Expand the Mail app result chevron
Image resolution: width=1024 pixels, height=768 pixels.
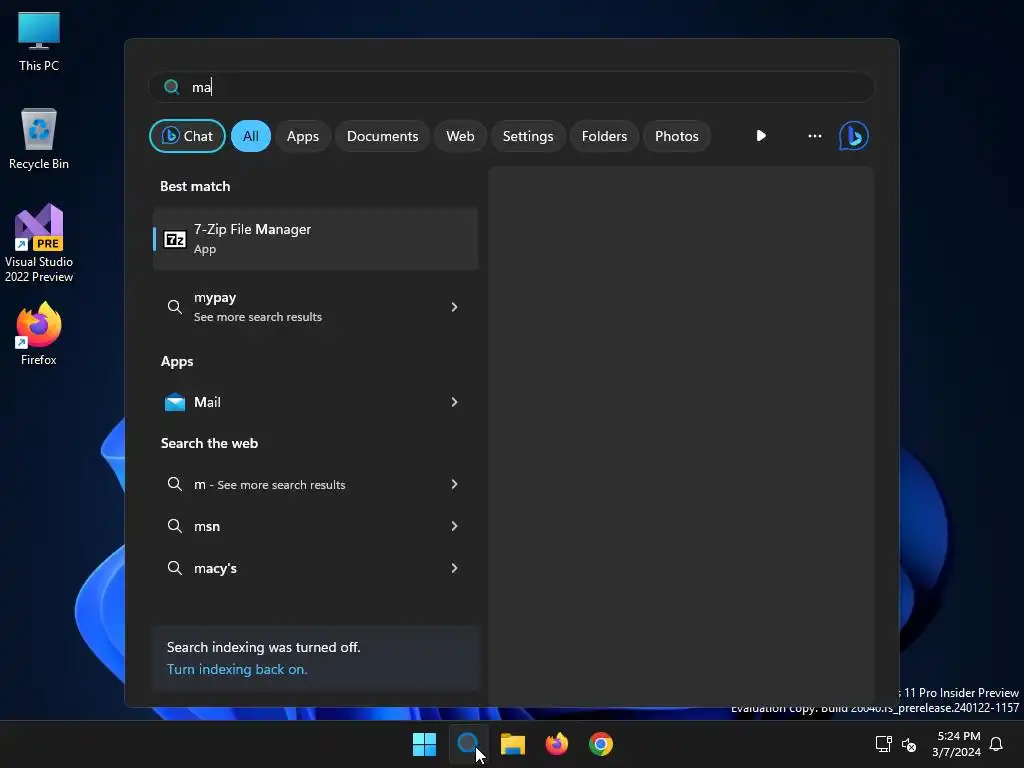[x=454, y=402]
